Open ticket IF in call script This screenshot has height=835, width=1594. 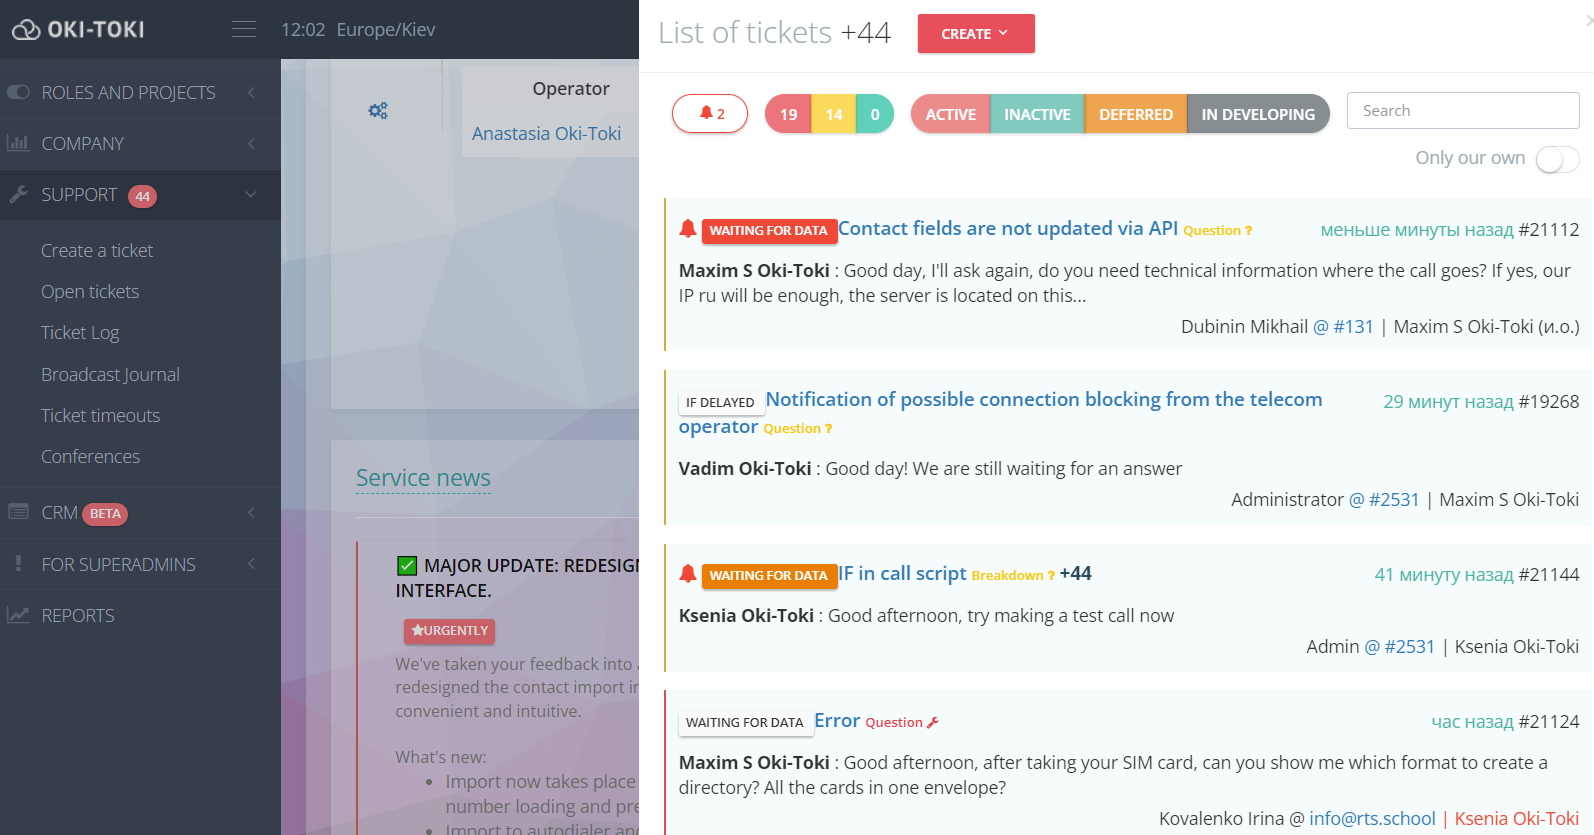902,573
